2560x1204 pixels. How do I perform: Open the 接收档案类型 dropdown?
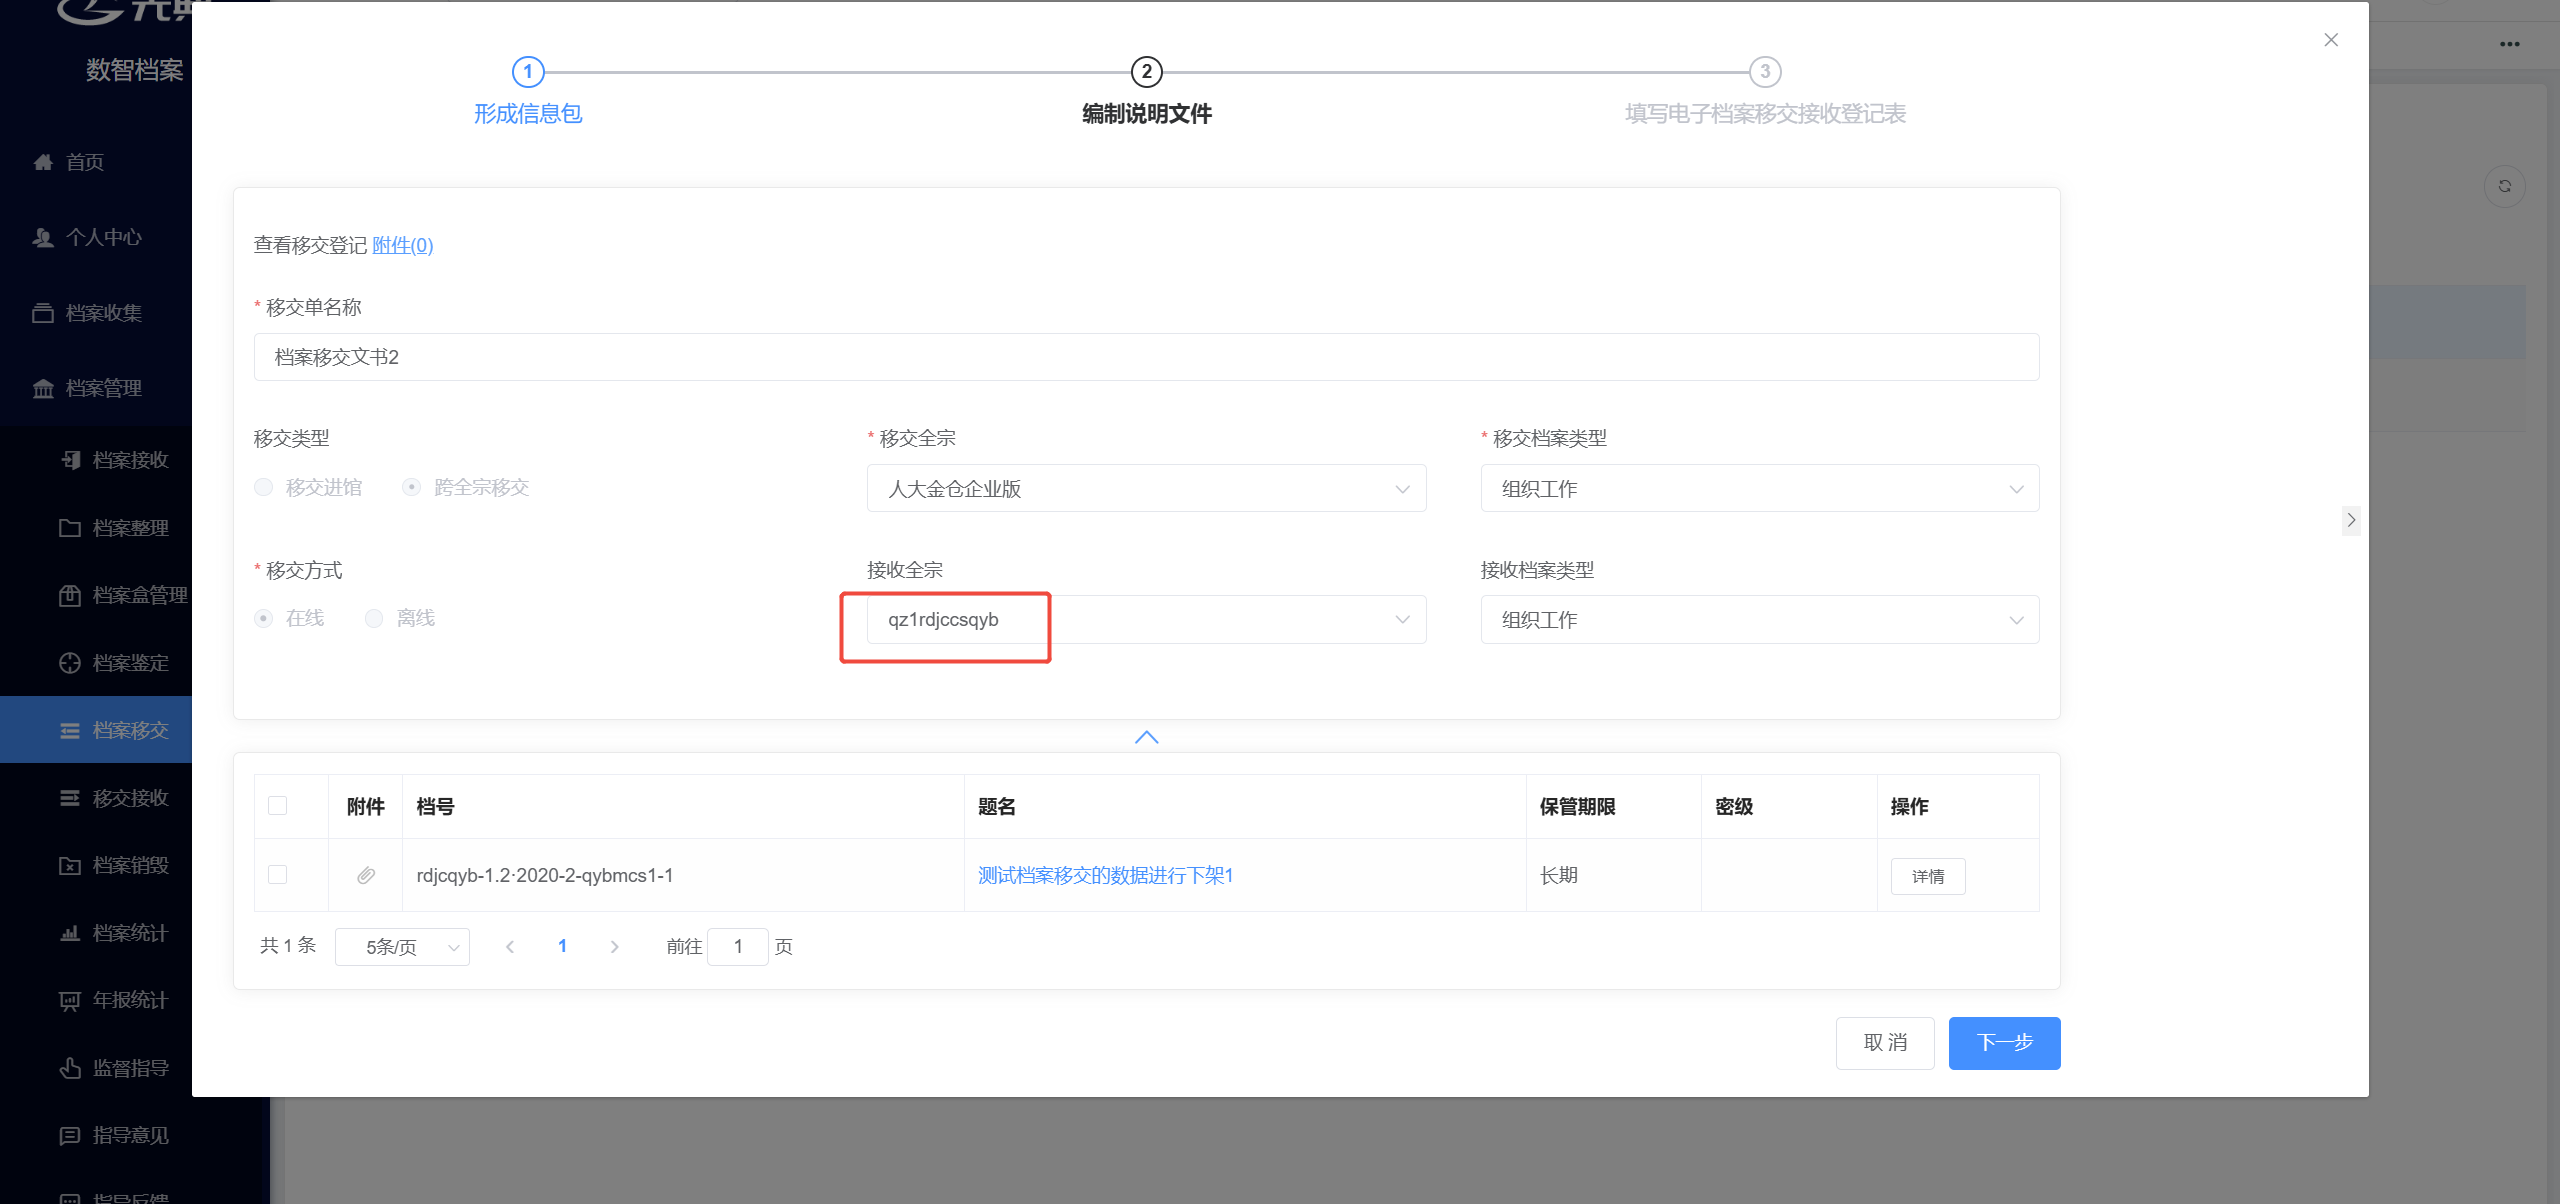coord(1759,620)
